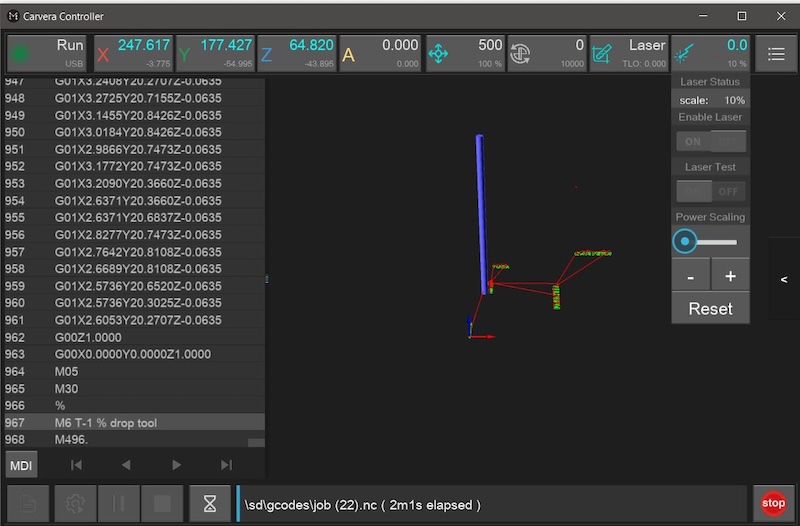The image size is (800, 526).
Task: Click the Power Scaling slider knob
Action: [685, 241]
